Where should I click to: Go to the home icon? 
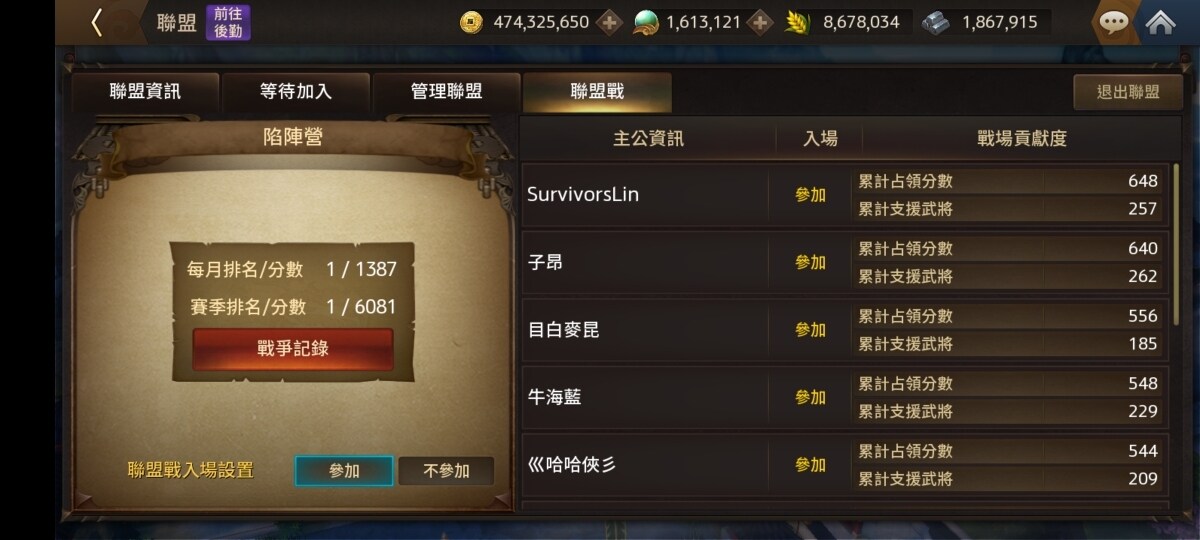[1160, 22]
